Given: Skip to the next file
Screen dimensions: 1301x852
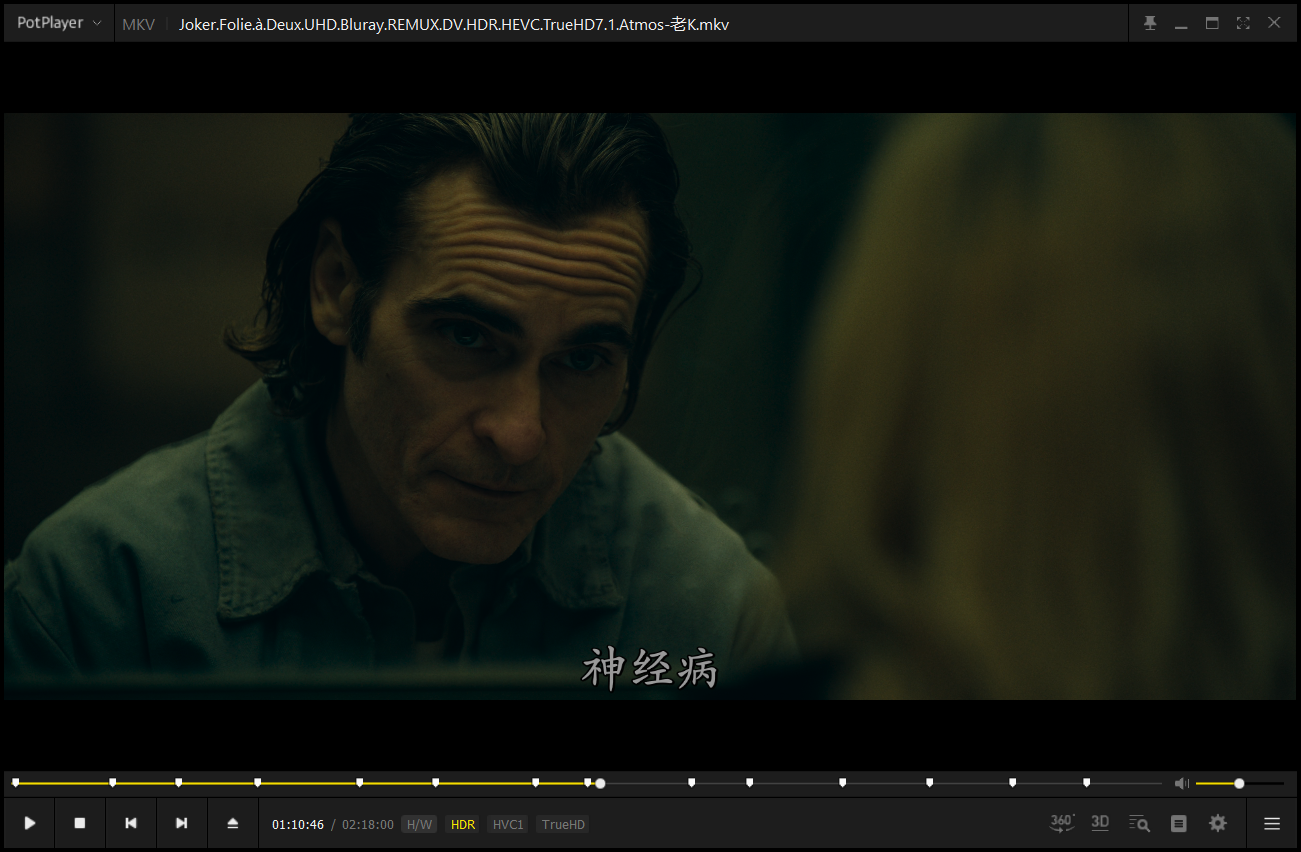Looking at the screenshot, I should pos(182,823).
